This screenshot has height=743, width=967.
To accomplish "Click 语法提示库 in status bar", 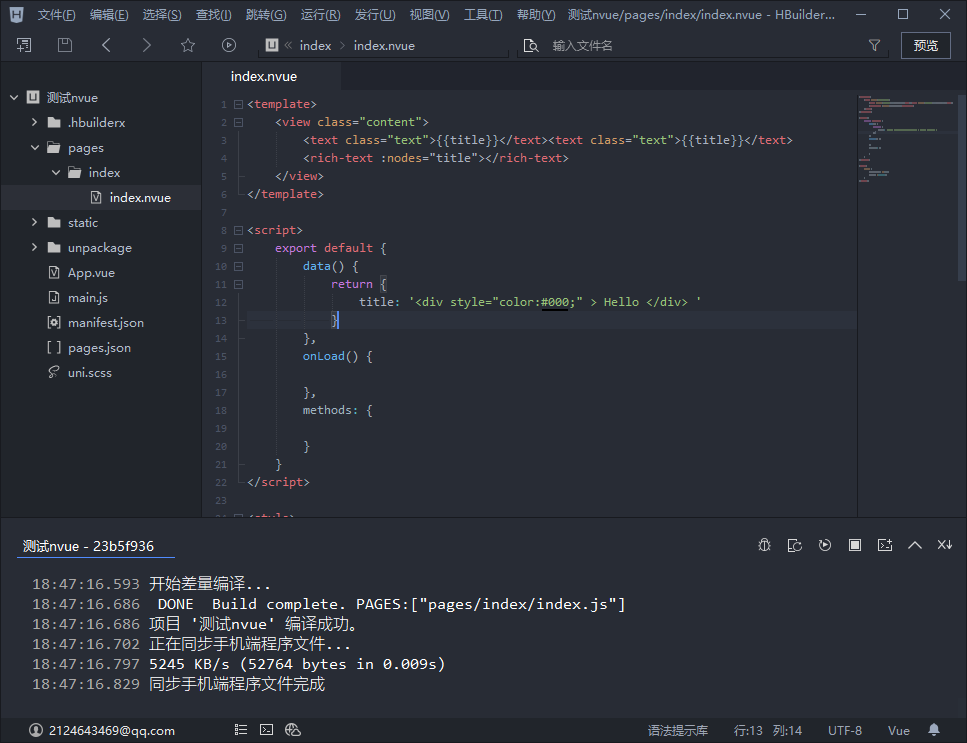I will (678, 731).
